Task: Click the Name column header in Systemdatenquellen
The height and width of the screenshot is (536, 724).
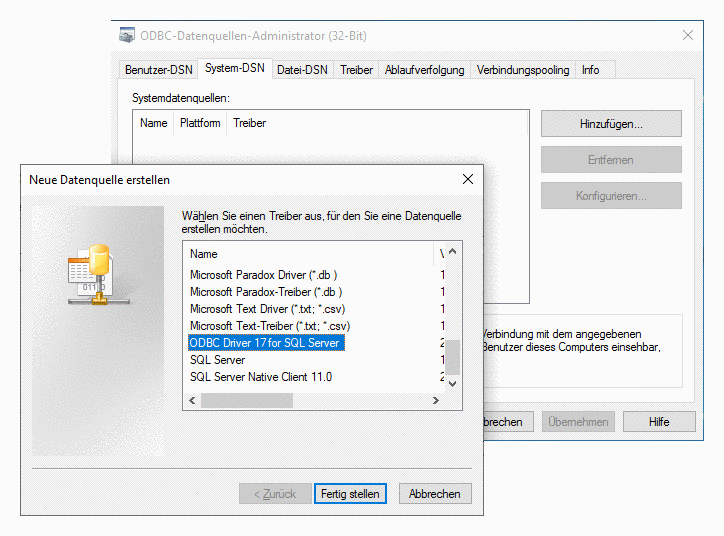Action: [153, 123]
